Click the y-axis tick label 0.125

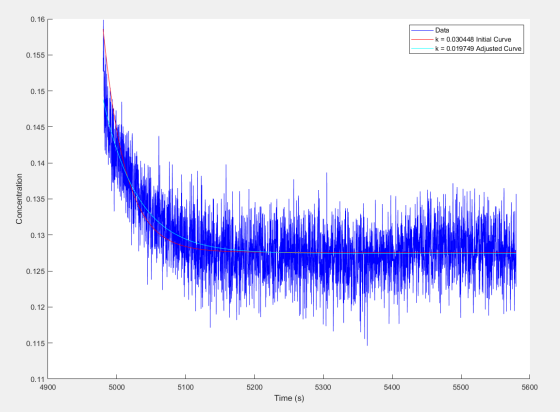click(x=36, y=271)
